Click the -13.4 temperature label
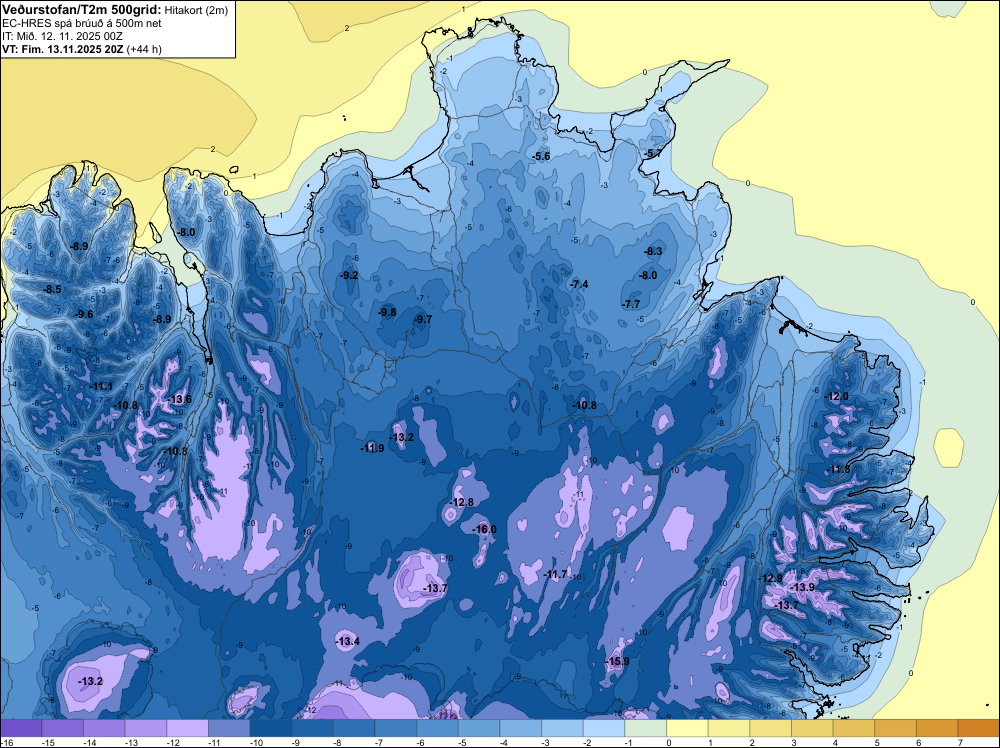The width and height of the screenshot is (1000, 748). pyautogui.click(x=348, y=641)
